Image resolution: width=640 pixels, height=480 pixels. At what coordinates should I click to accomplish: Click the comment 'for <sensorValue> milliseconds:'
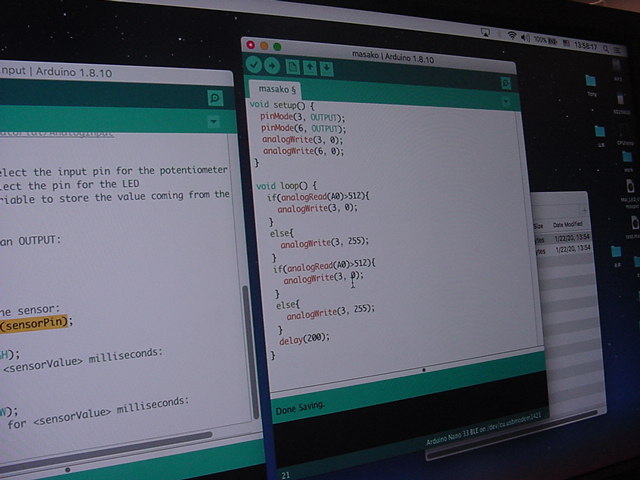pyautogui.click(x=98, y=413)
